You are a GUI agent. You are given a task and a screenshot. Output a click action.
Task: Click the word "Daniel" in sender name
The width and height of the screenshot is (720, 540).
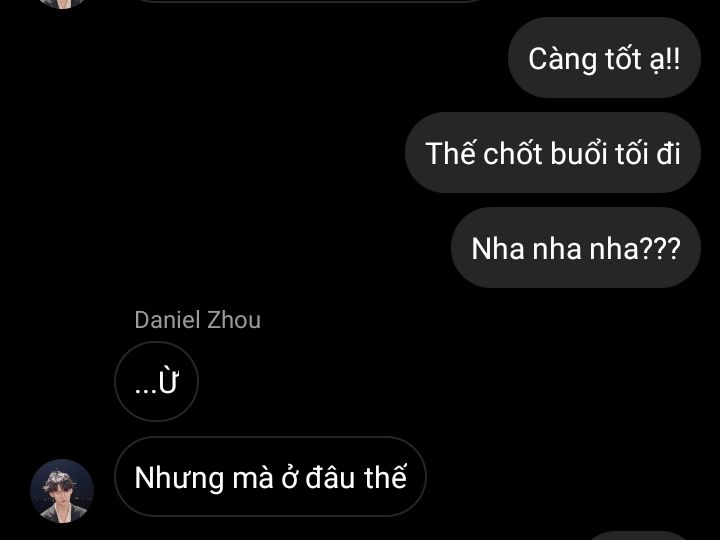coord(168,320)
